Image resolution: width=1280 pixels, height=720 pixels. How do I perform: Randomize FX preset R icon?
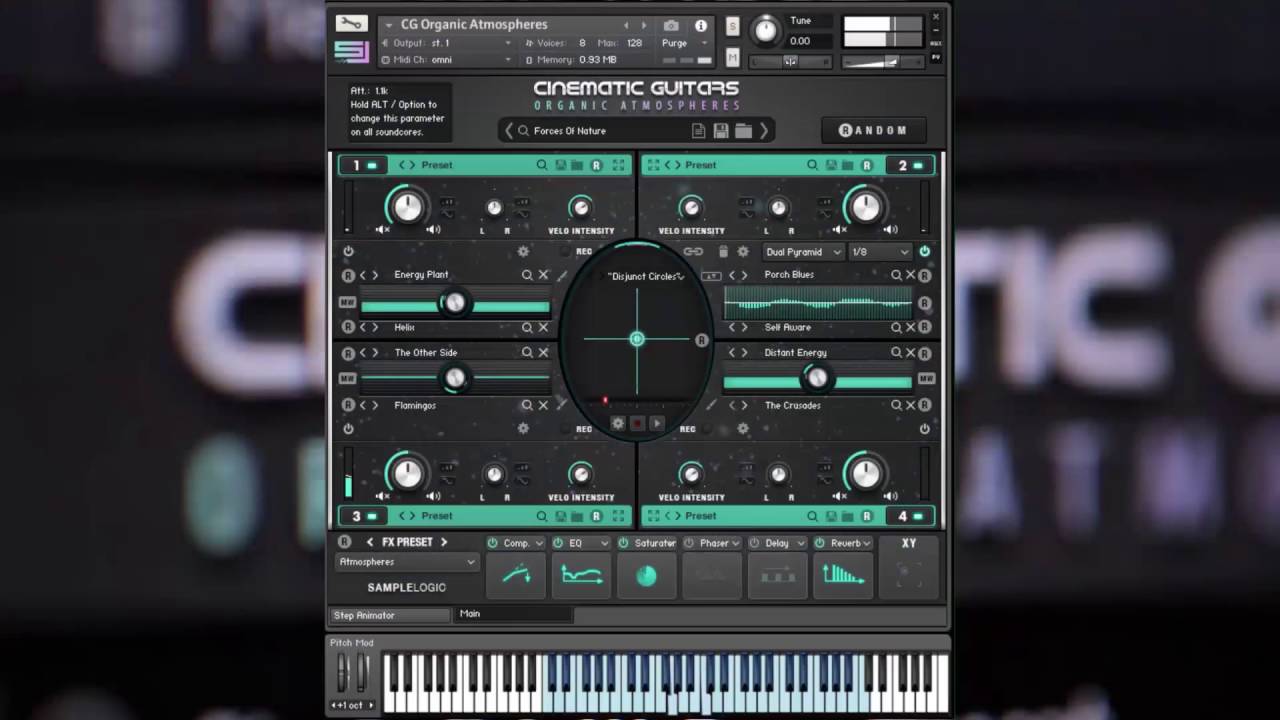point(345,542)
